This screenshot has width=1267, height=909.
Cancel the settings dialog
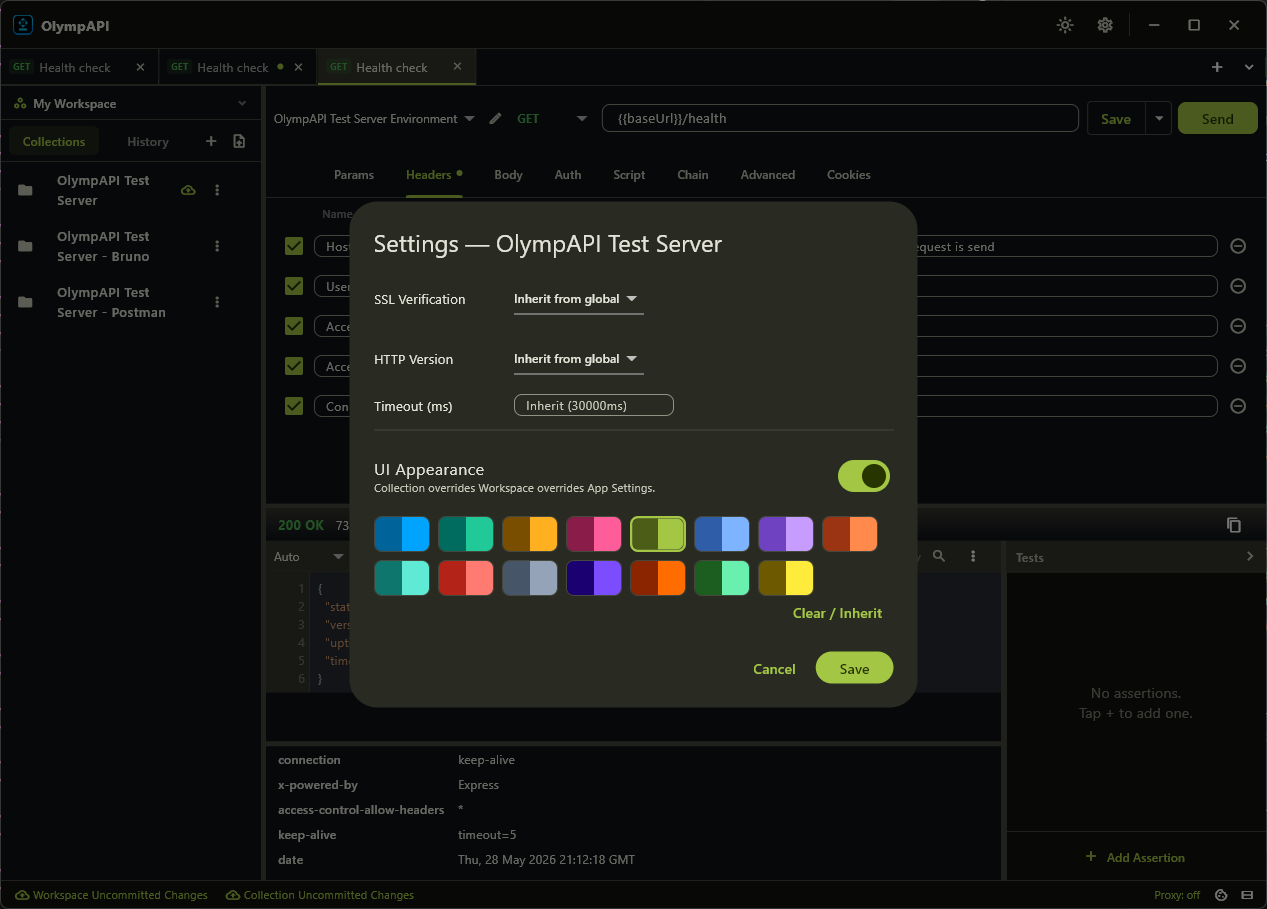[774, 669]
